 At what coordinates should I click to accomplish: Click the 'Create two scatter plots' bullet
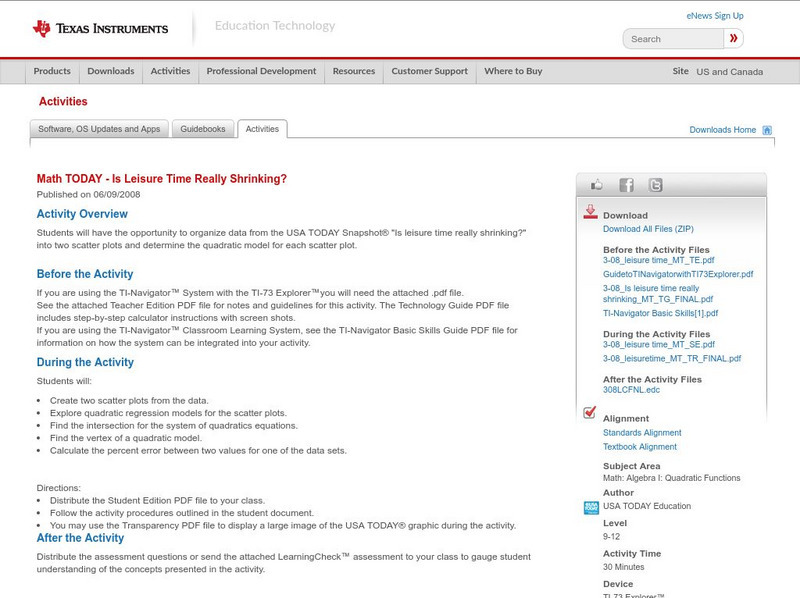pyautogui.click(x=129, y=401)
